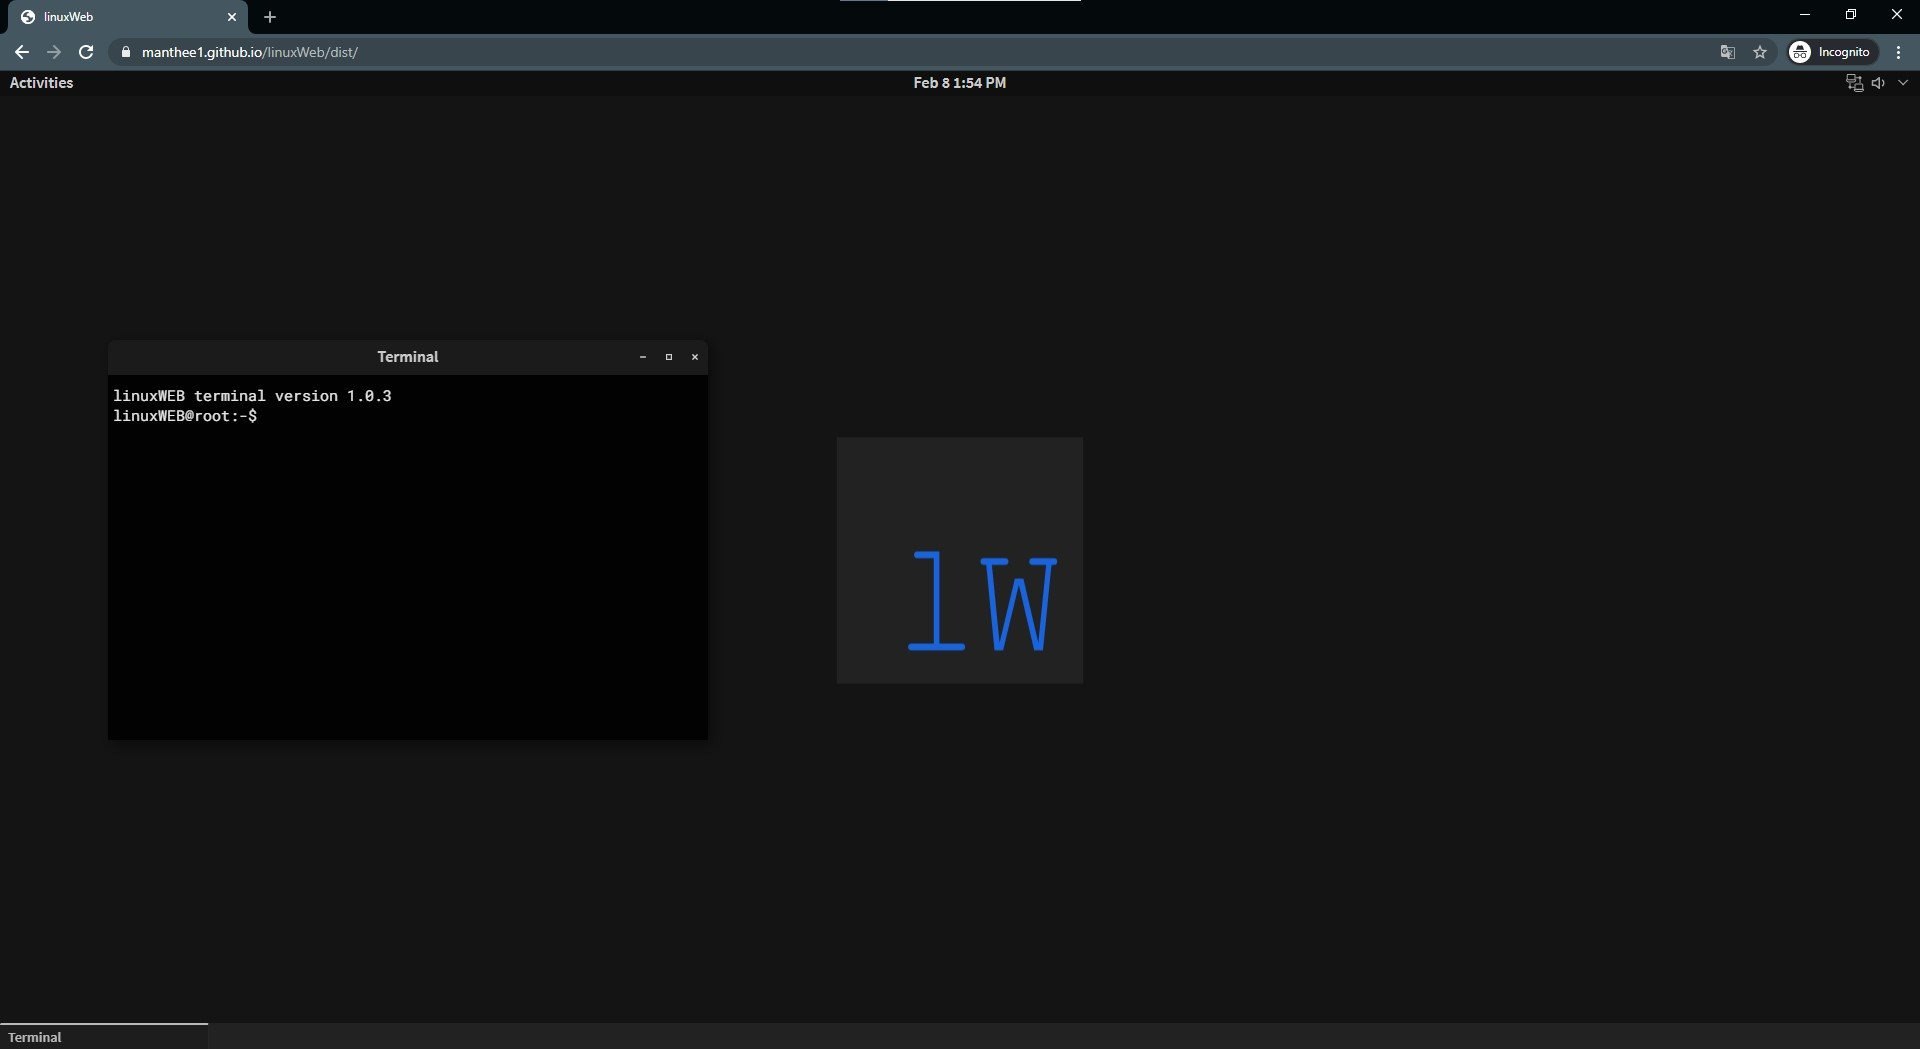The width and height of the screenshot is (1920, 1049).
Task: Maximize the Terminal window
Action: coord(668,357)
